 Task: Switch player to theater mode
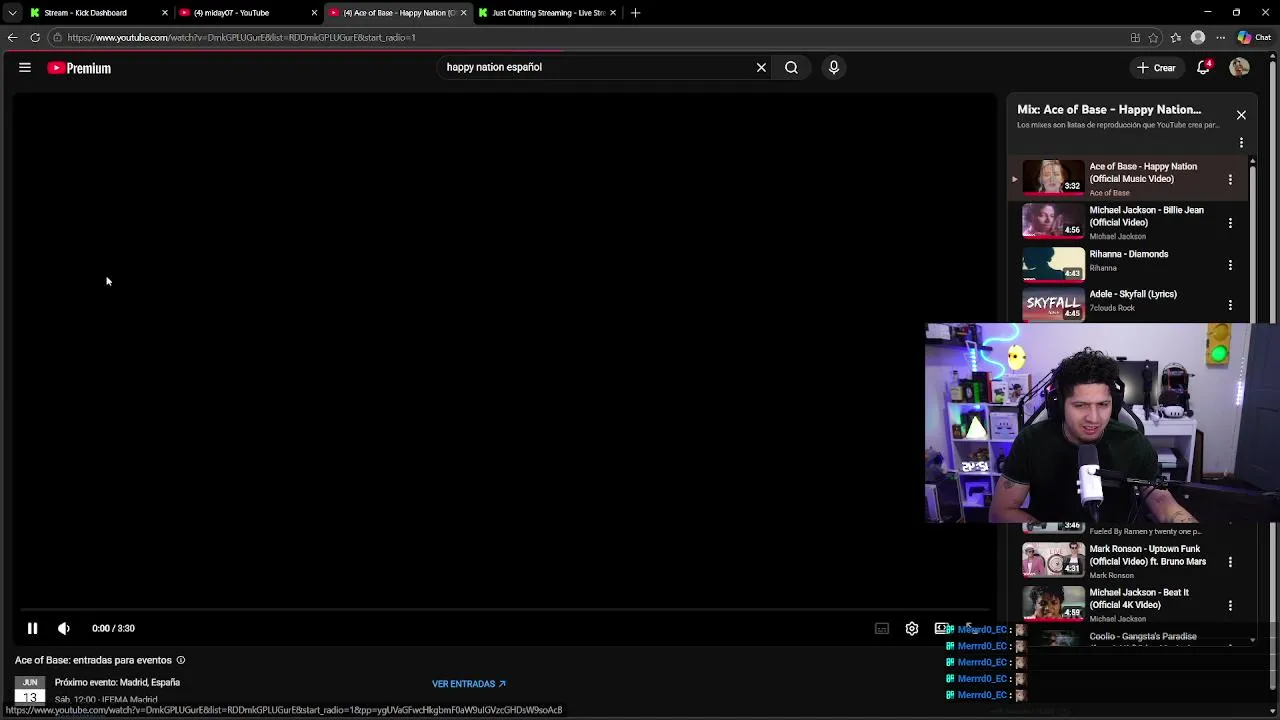(x=941, y=628)
